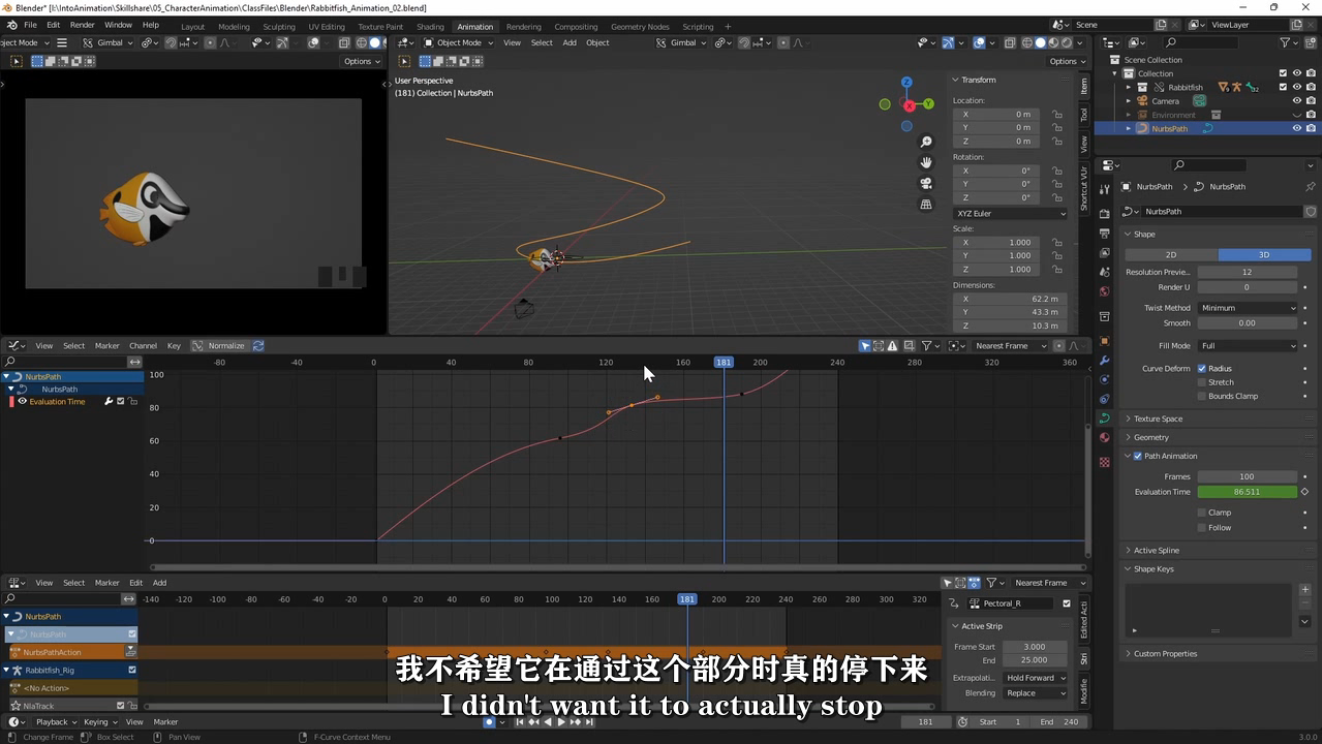Image resolution: width=1322 pixels, height=744 pixels.
Task: Expand the Texture Space panel
Action: [1158, 419]
